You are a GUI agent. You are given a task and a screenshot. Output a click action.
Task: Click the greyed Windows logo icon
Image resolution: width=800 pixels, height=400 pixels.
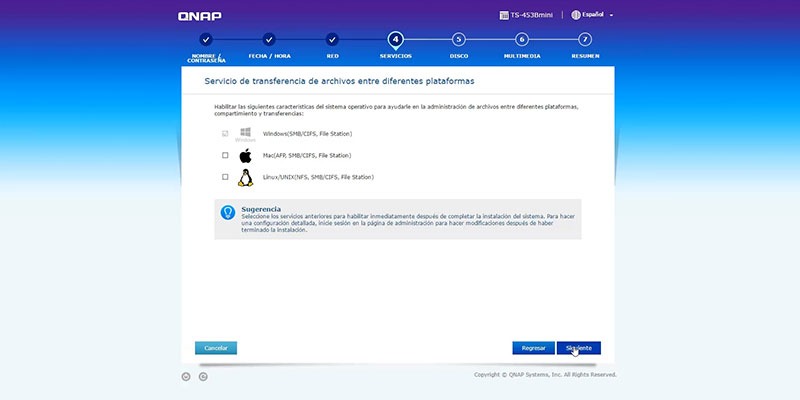coord(245,132)
